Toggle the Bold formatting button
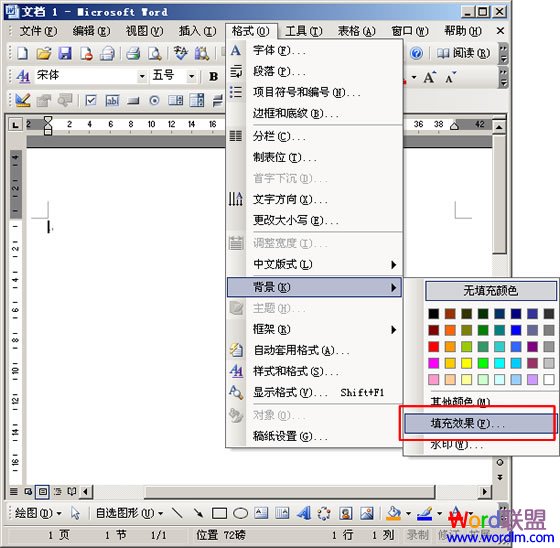This screenshot has height=548, width=560. tap(214, 76)
